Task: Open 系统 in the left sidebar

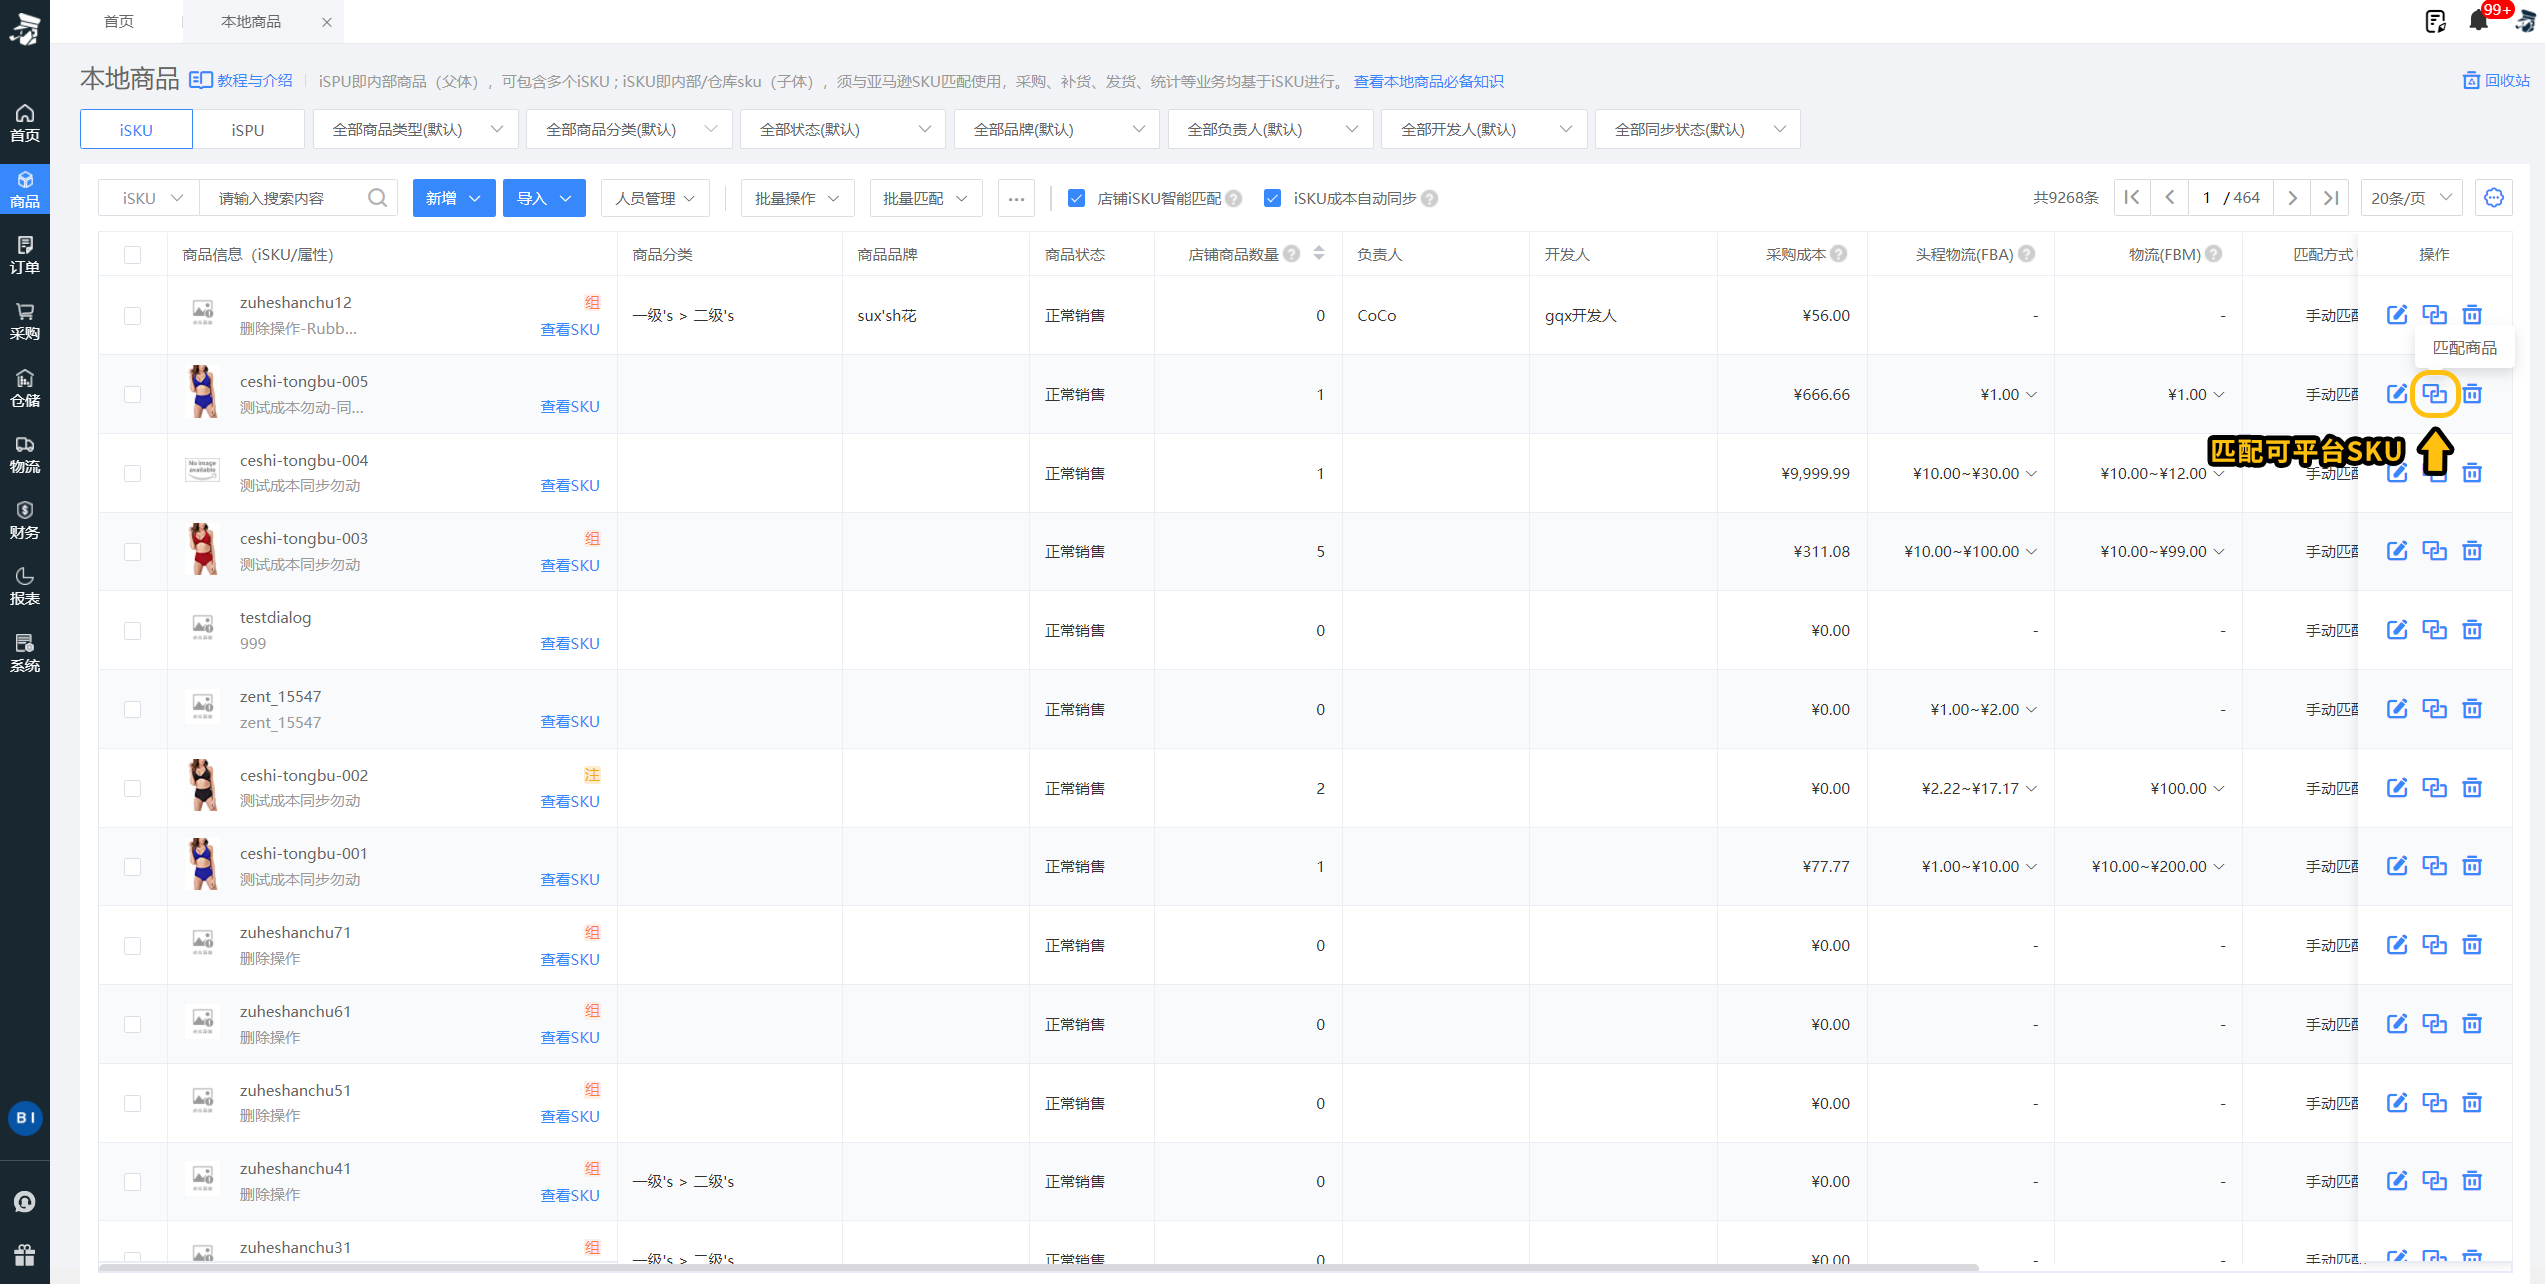Action: [x=25, y=653]
